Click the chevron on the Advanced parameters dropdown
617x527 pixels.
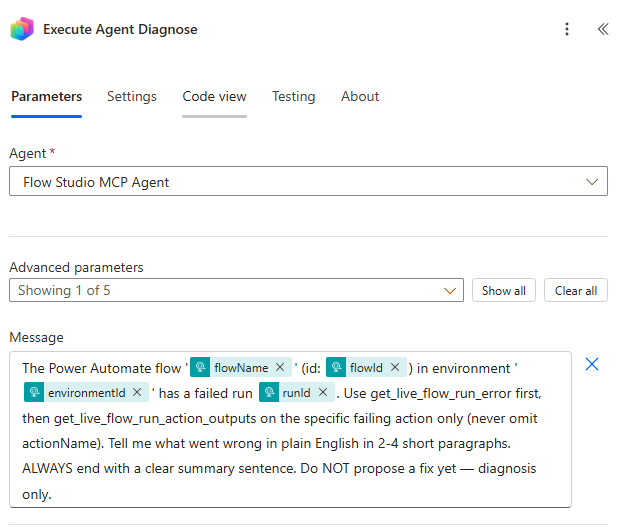pyautogui.click(x=450, y=291)
